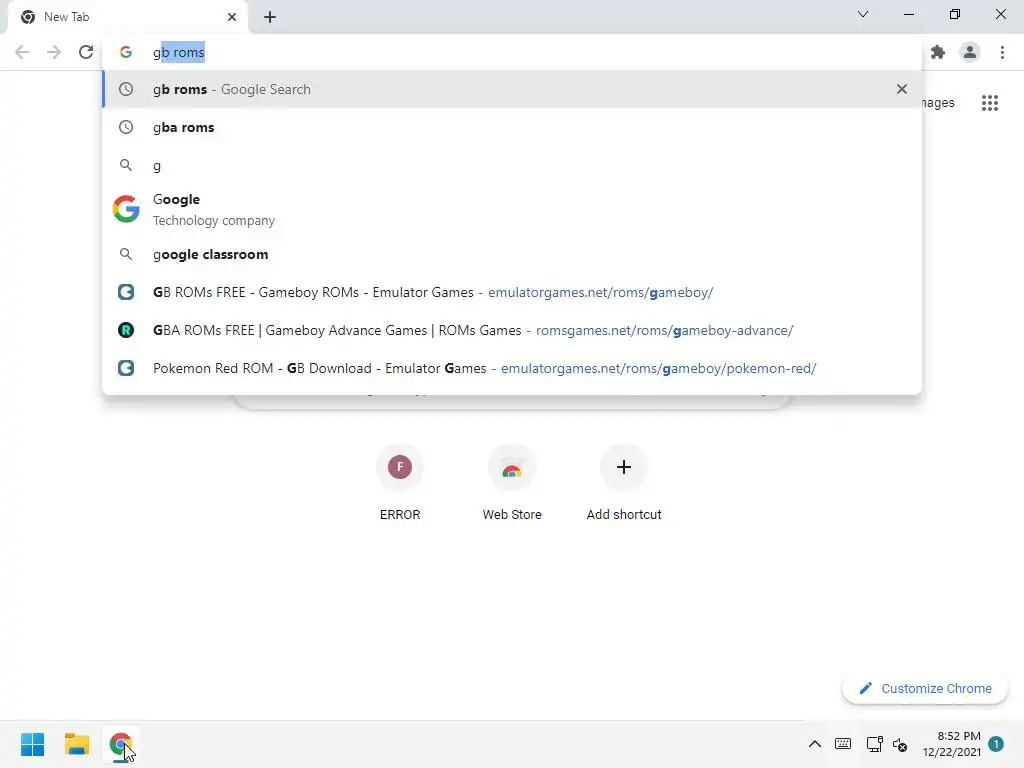Open Chrome's three-dot menu
The width and height of the screenshot is (1024, 768).
(1002, 52)
